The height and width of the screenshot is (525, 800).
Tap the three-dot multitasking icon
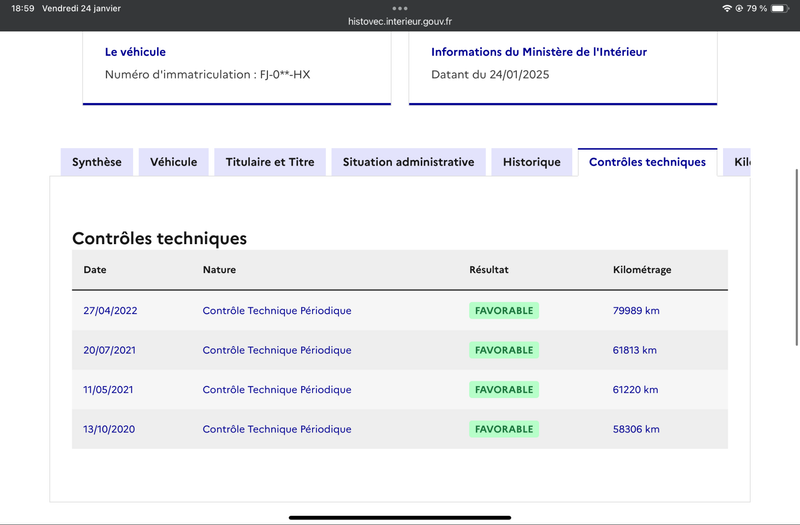click(400, 8)
